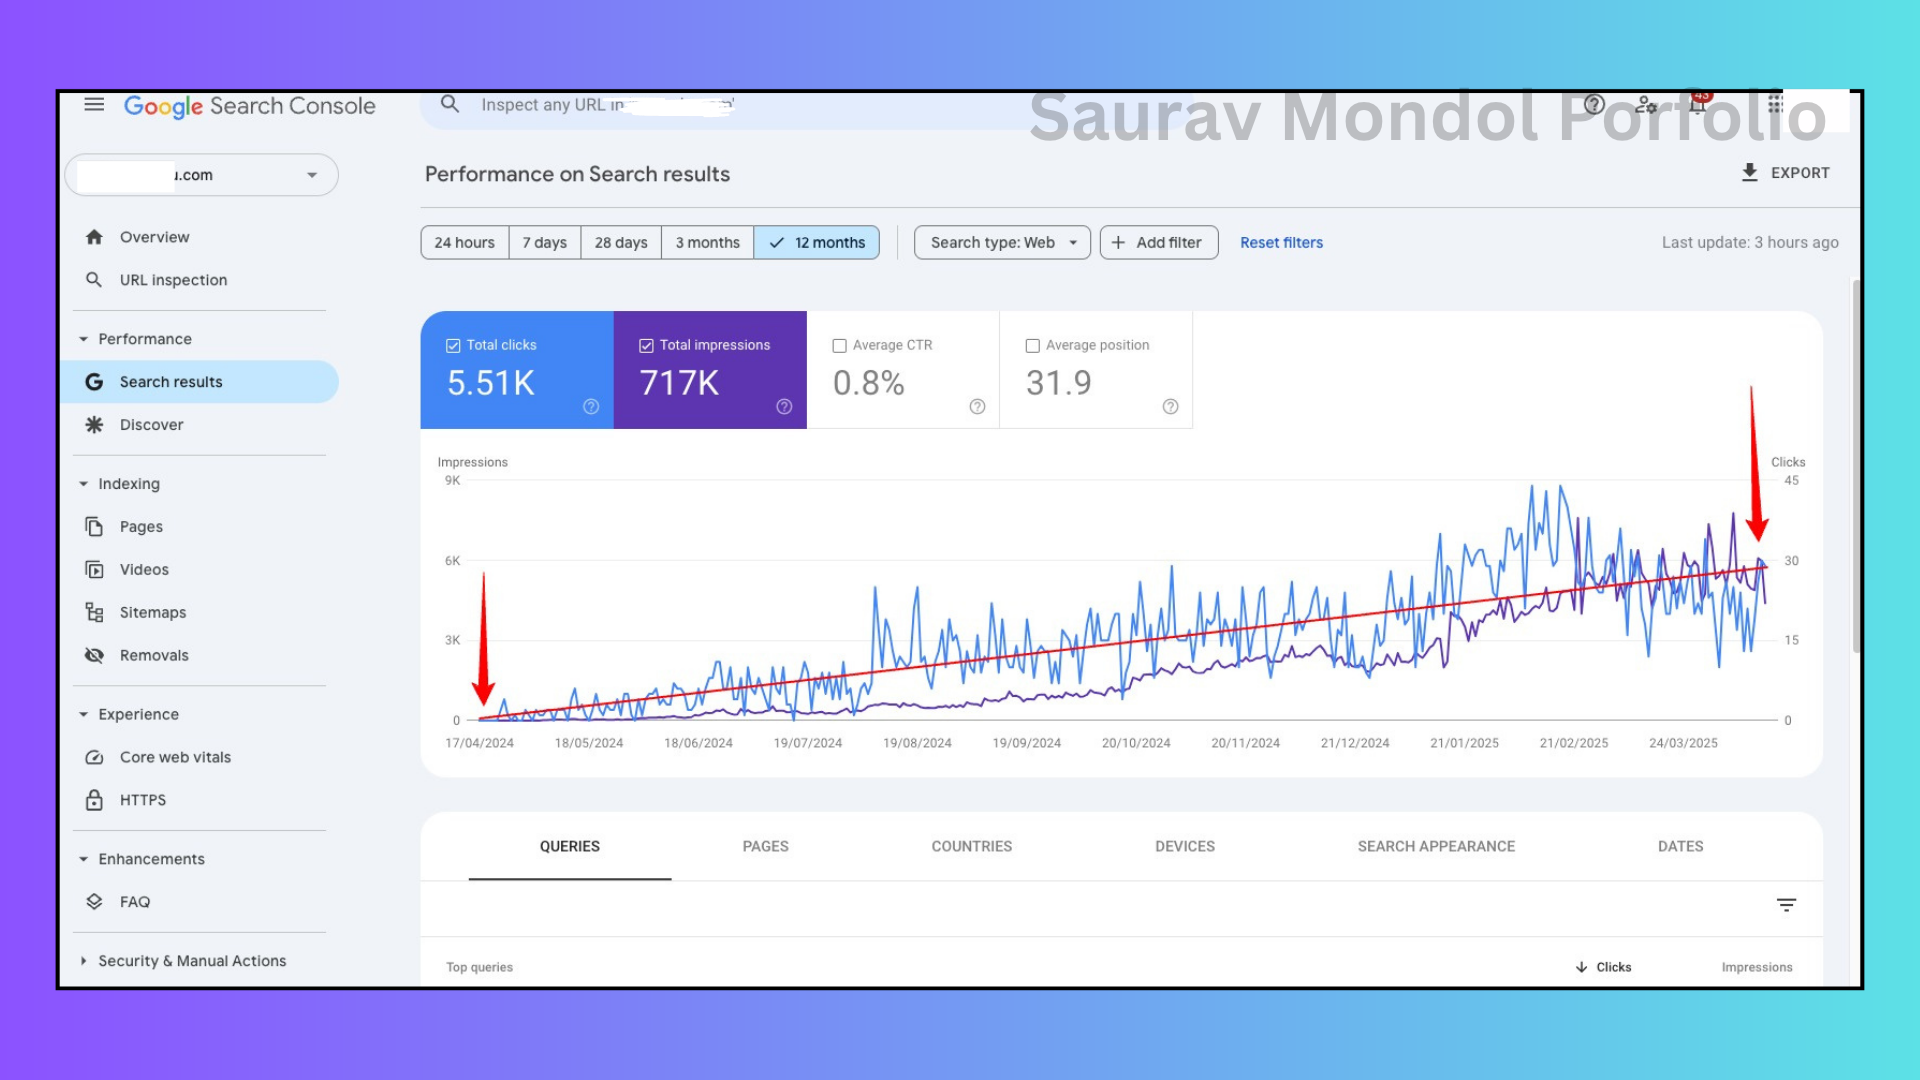Screen dimensions: 1920x1080
Task: Switch to the DATES tab
Action: click(1680, 846)
